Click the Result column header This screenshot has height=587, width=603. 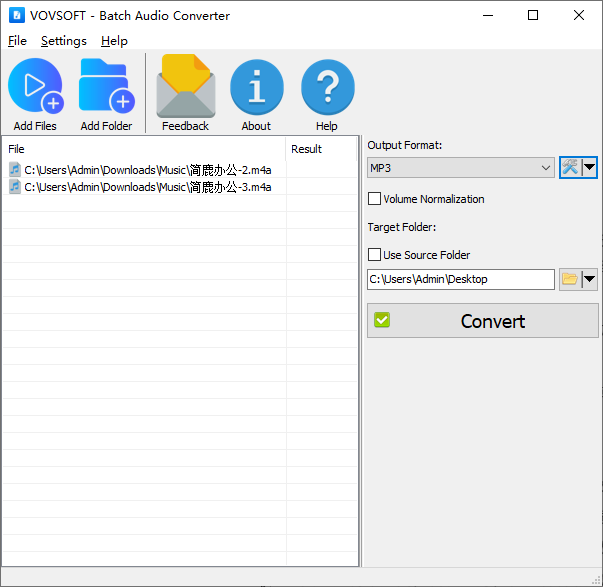click(x=306, y=149)
